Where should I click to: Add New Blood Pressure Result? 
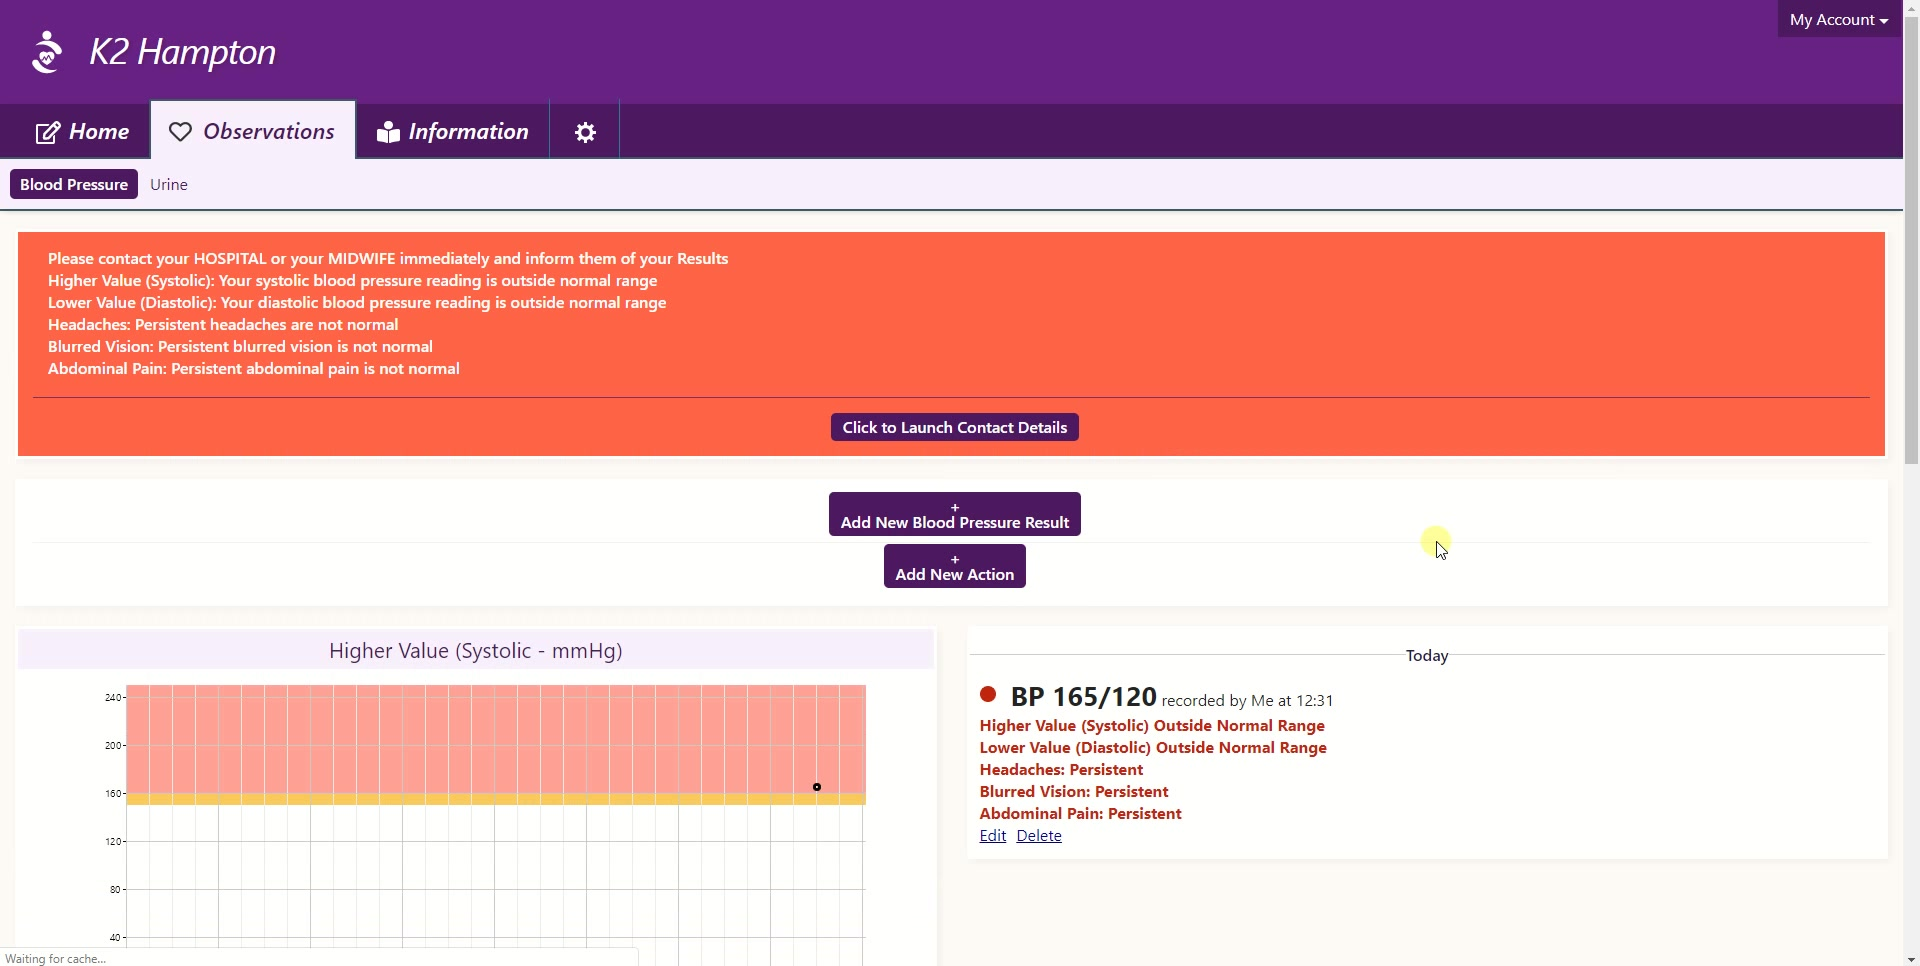[955, 514]
